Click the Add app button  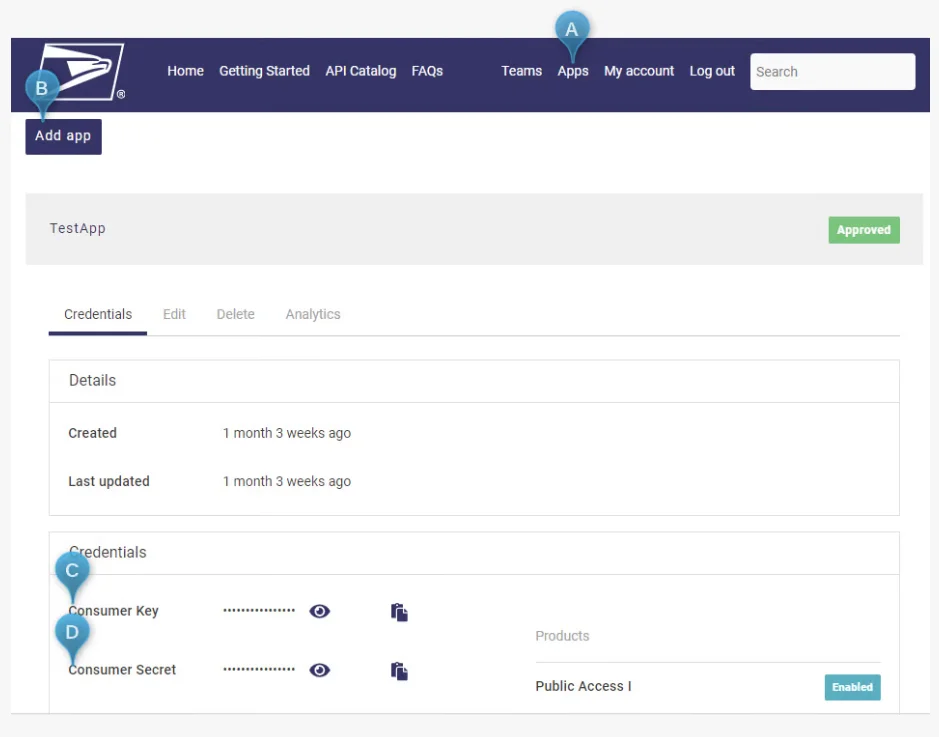pos(63,136)
